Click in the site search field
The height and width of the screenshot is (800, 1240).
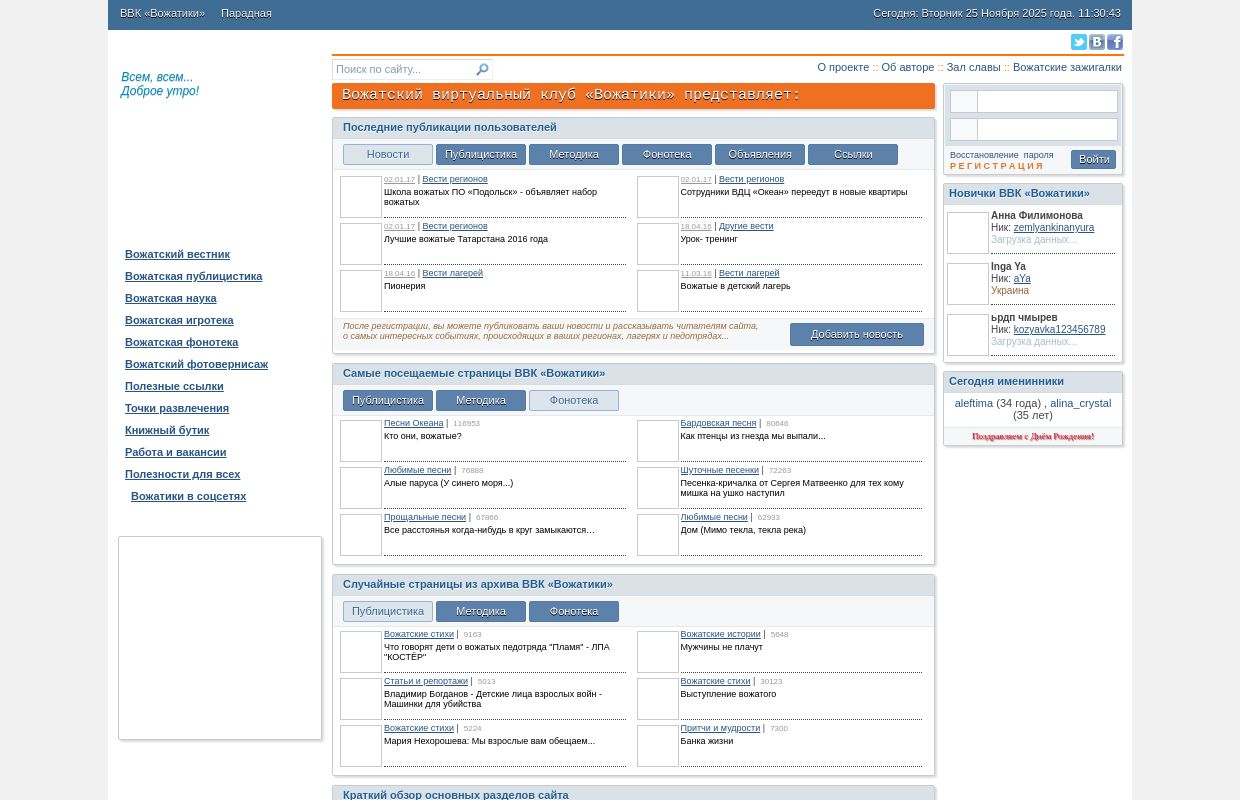(x=402, y=70)
